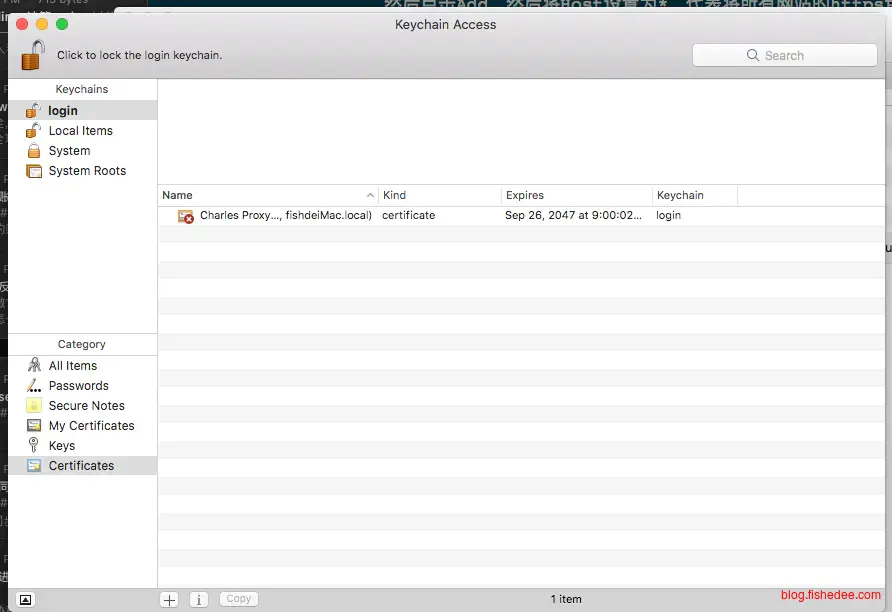Click the Charles Proxy certificate icon

point(186,216)
